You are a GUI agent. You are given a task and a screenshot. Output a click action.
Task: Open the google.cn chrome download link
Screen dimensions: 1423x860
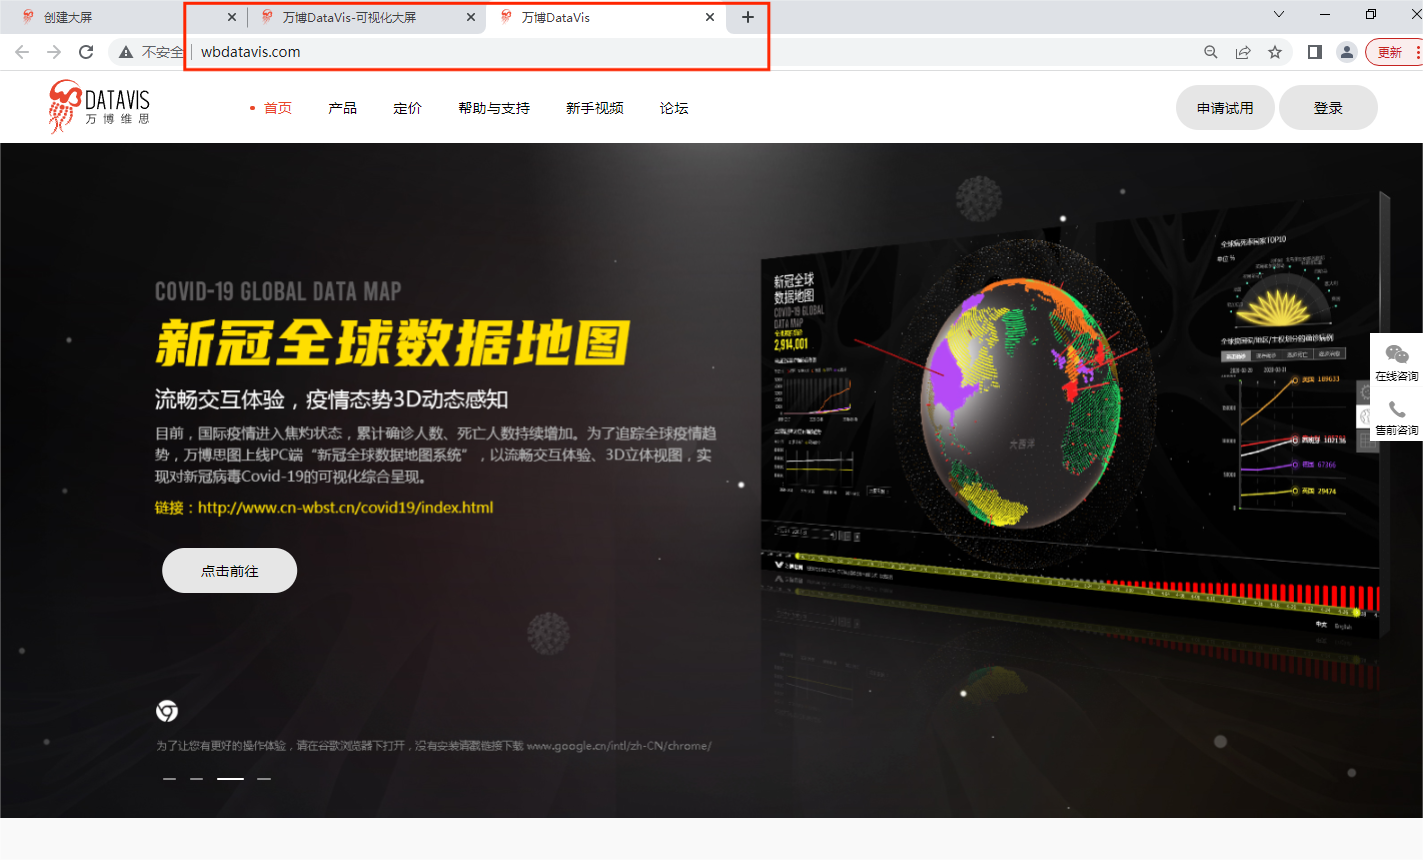[619, 746]
